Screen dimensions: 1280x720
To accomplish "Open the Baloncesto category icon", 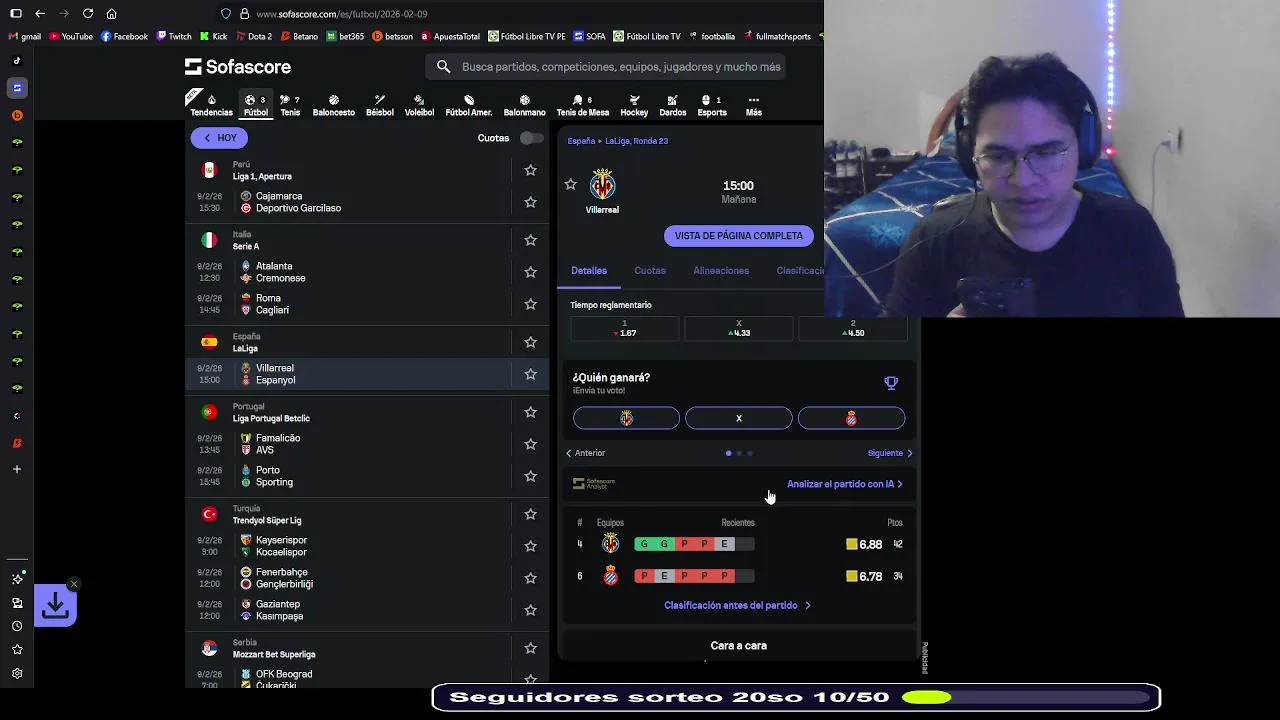I will click(x=333, y=105).
